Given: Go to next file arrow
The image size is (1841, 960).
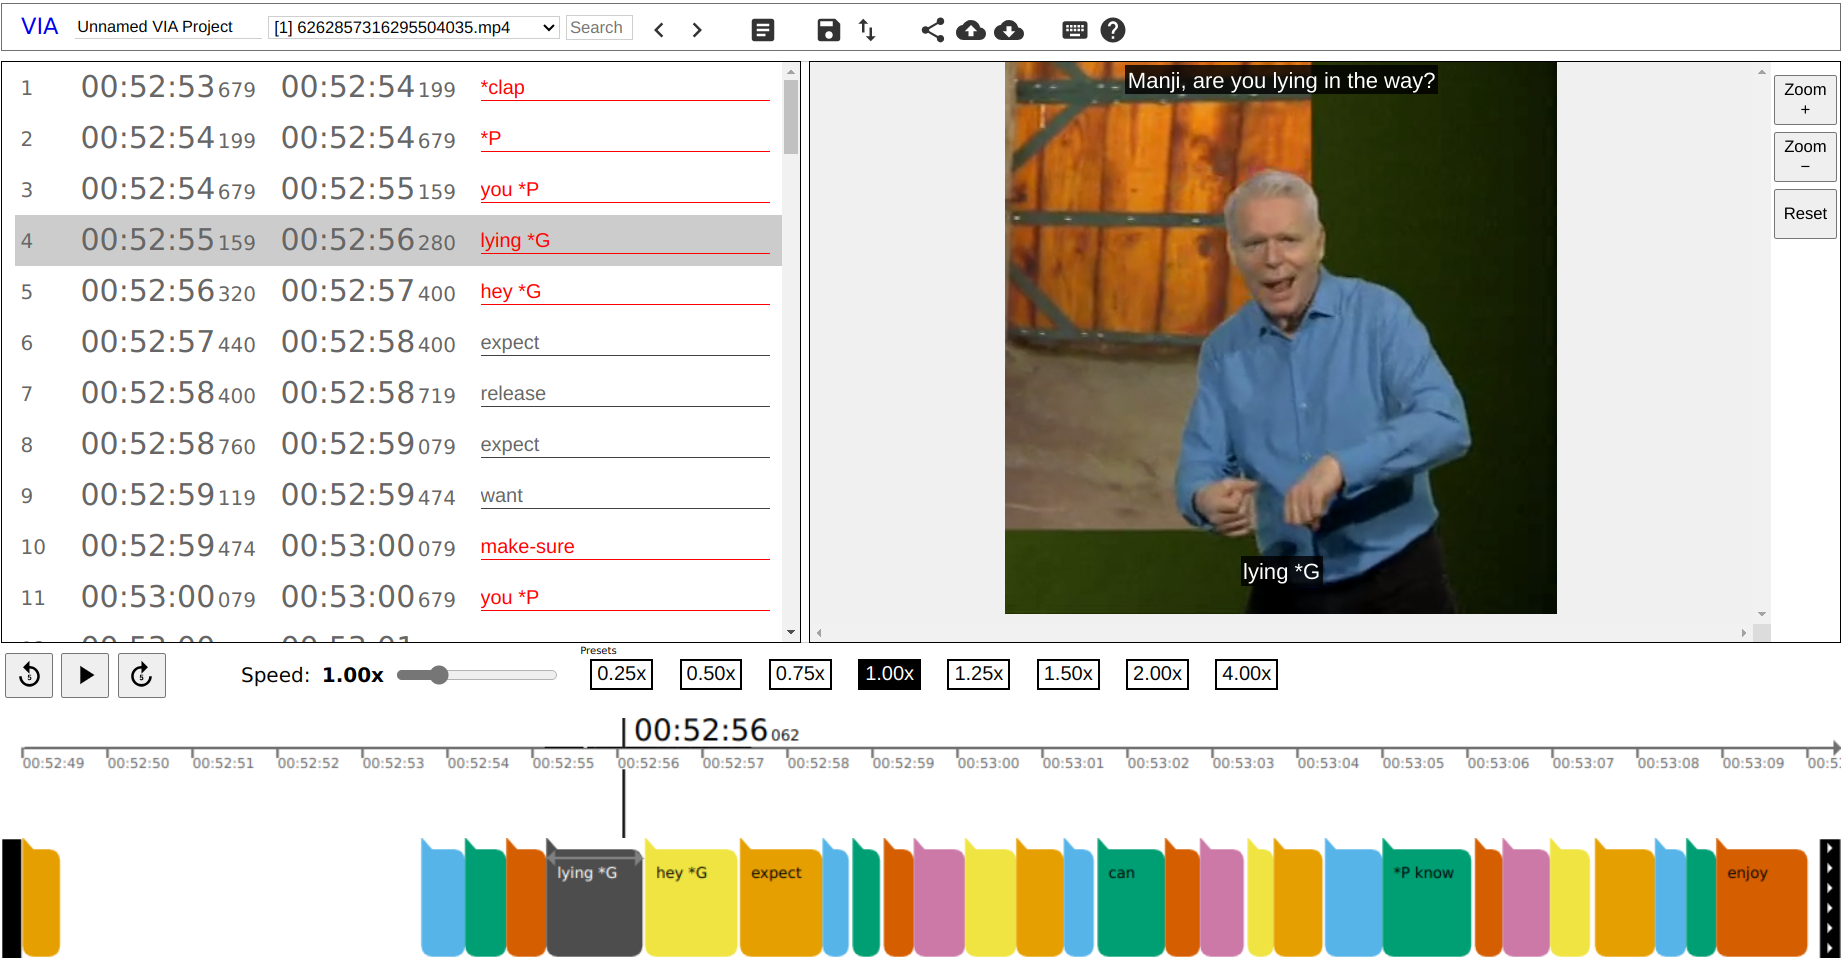Looking at the screenshot, I should (697, 30).
